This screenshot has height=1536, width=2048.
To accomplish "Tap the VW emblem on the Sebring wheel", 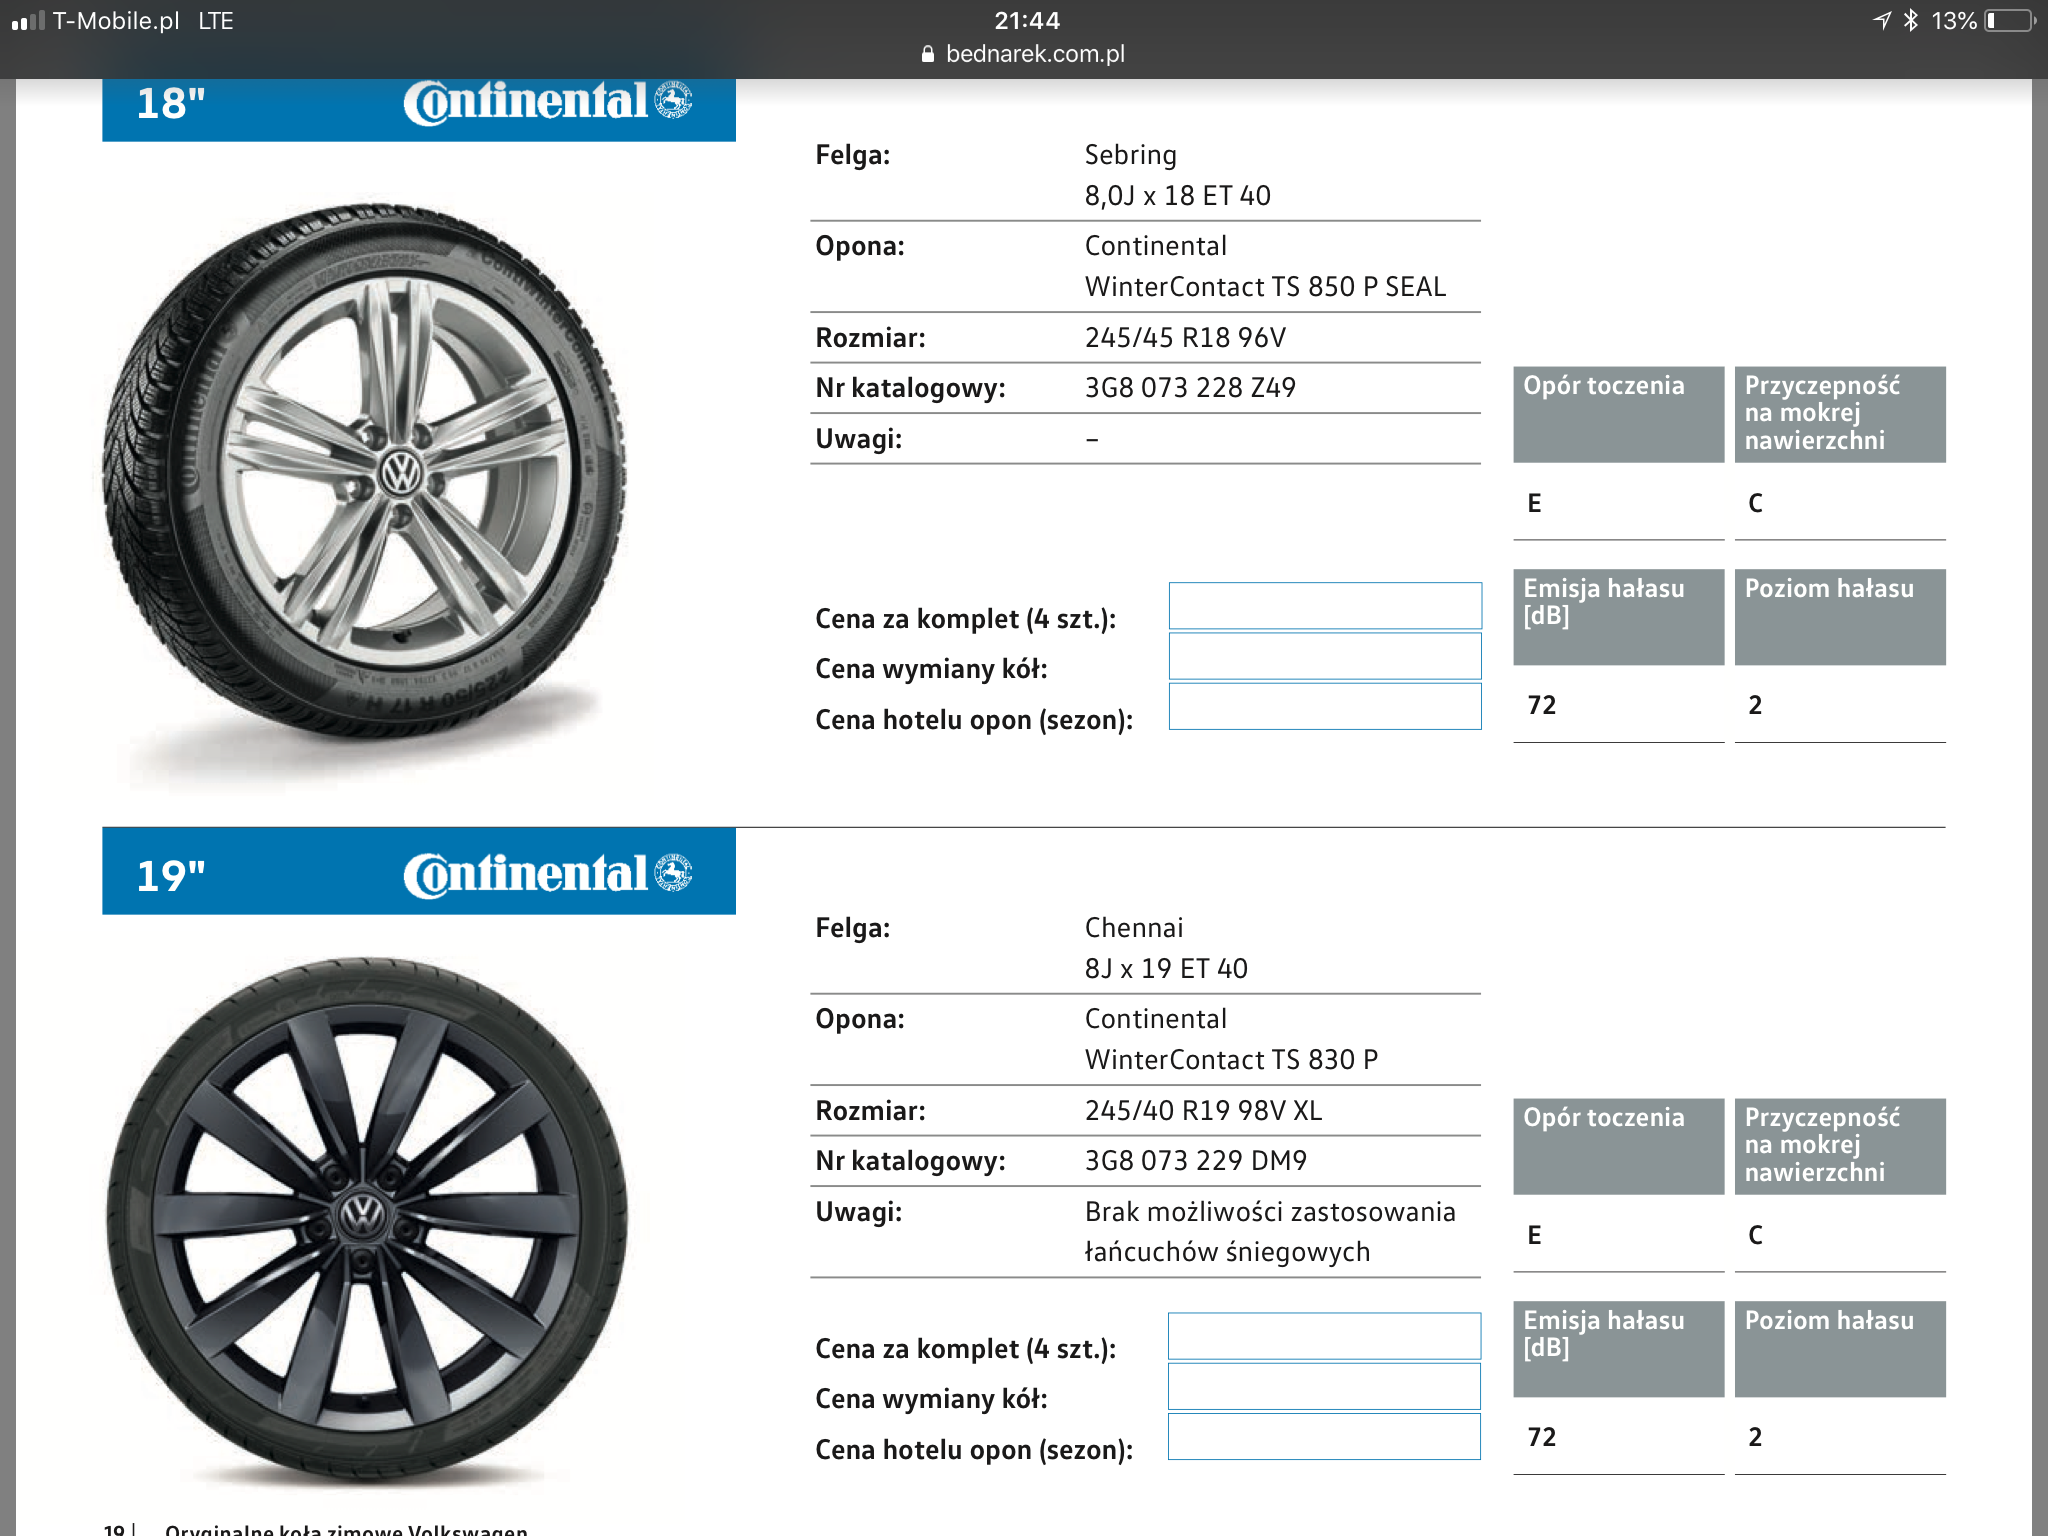I will (401, 473).
